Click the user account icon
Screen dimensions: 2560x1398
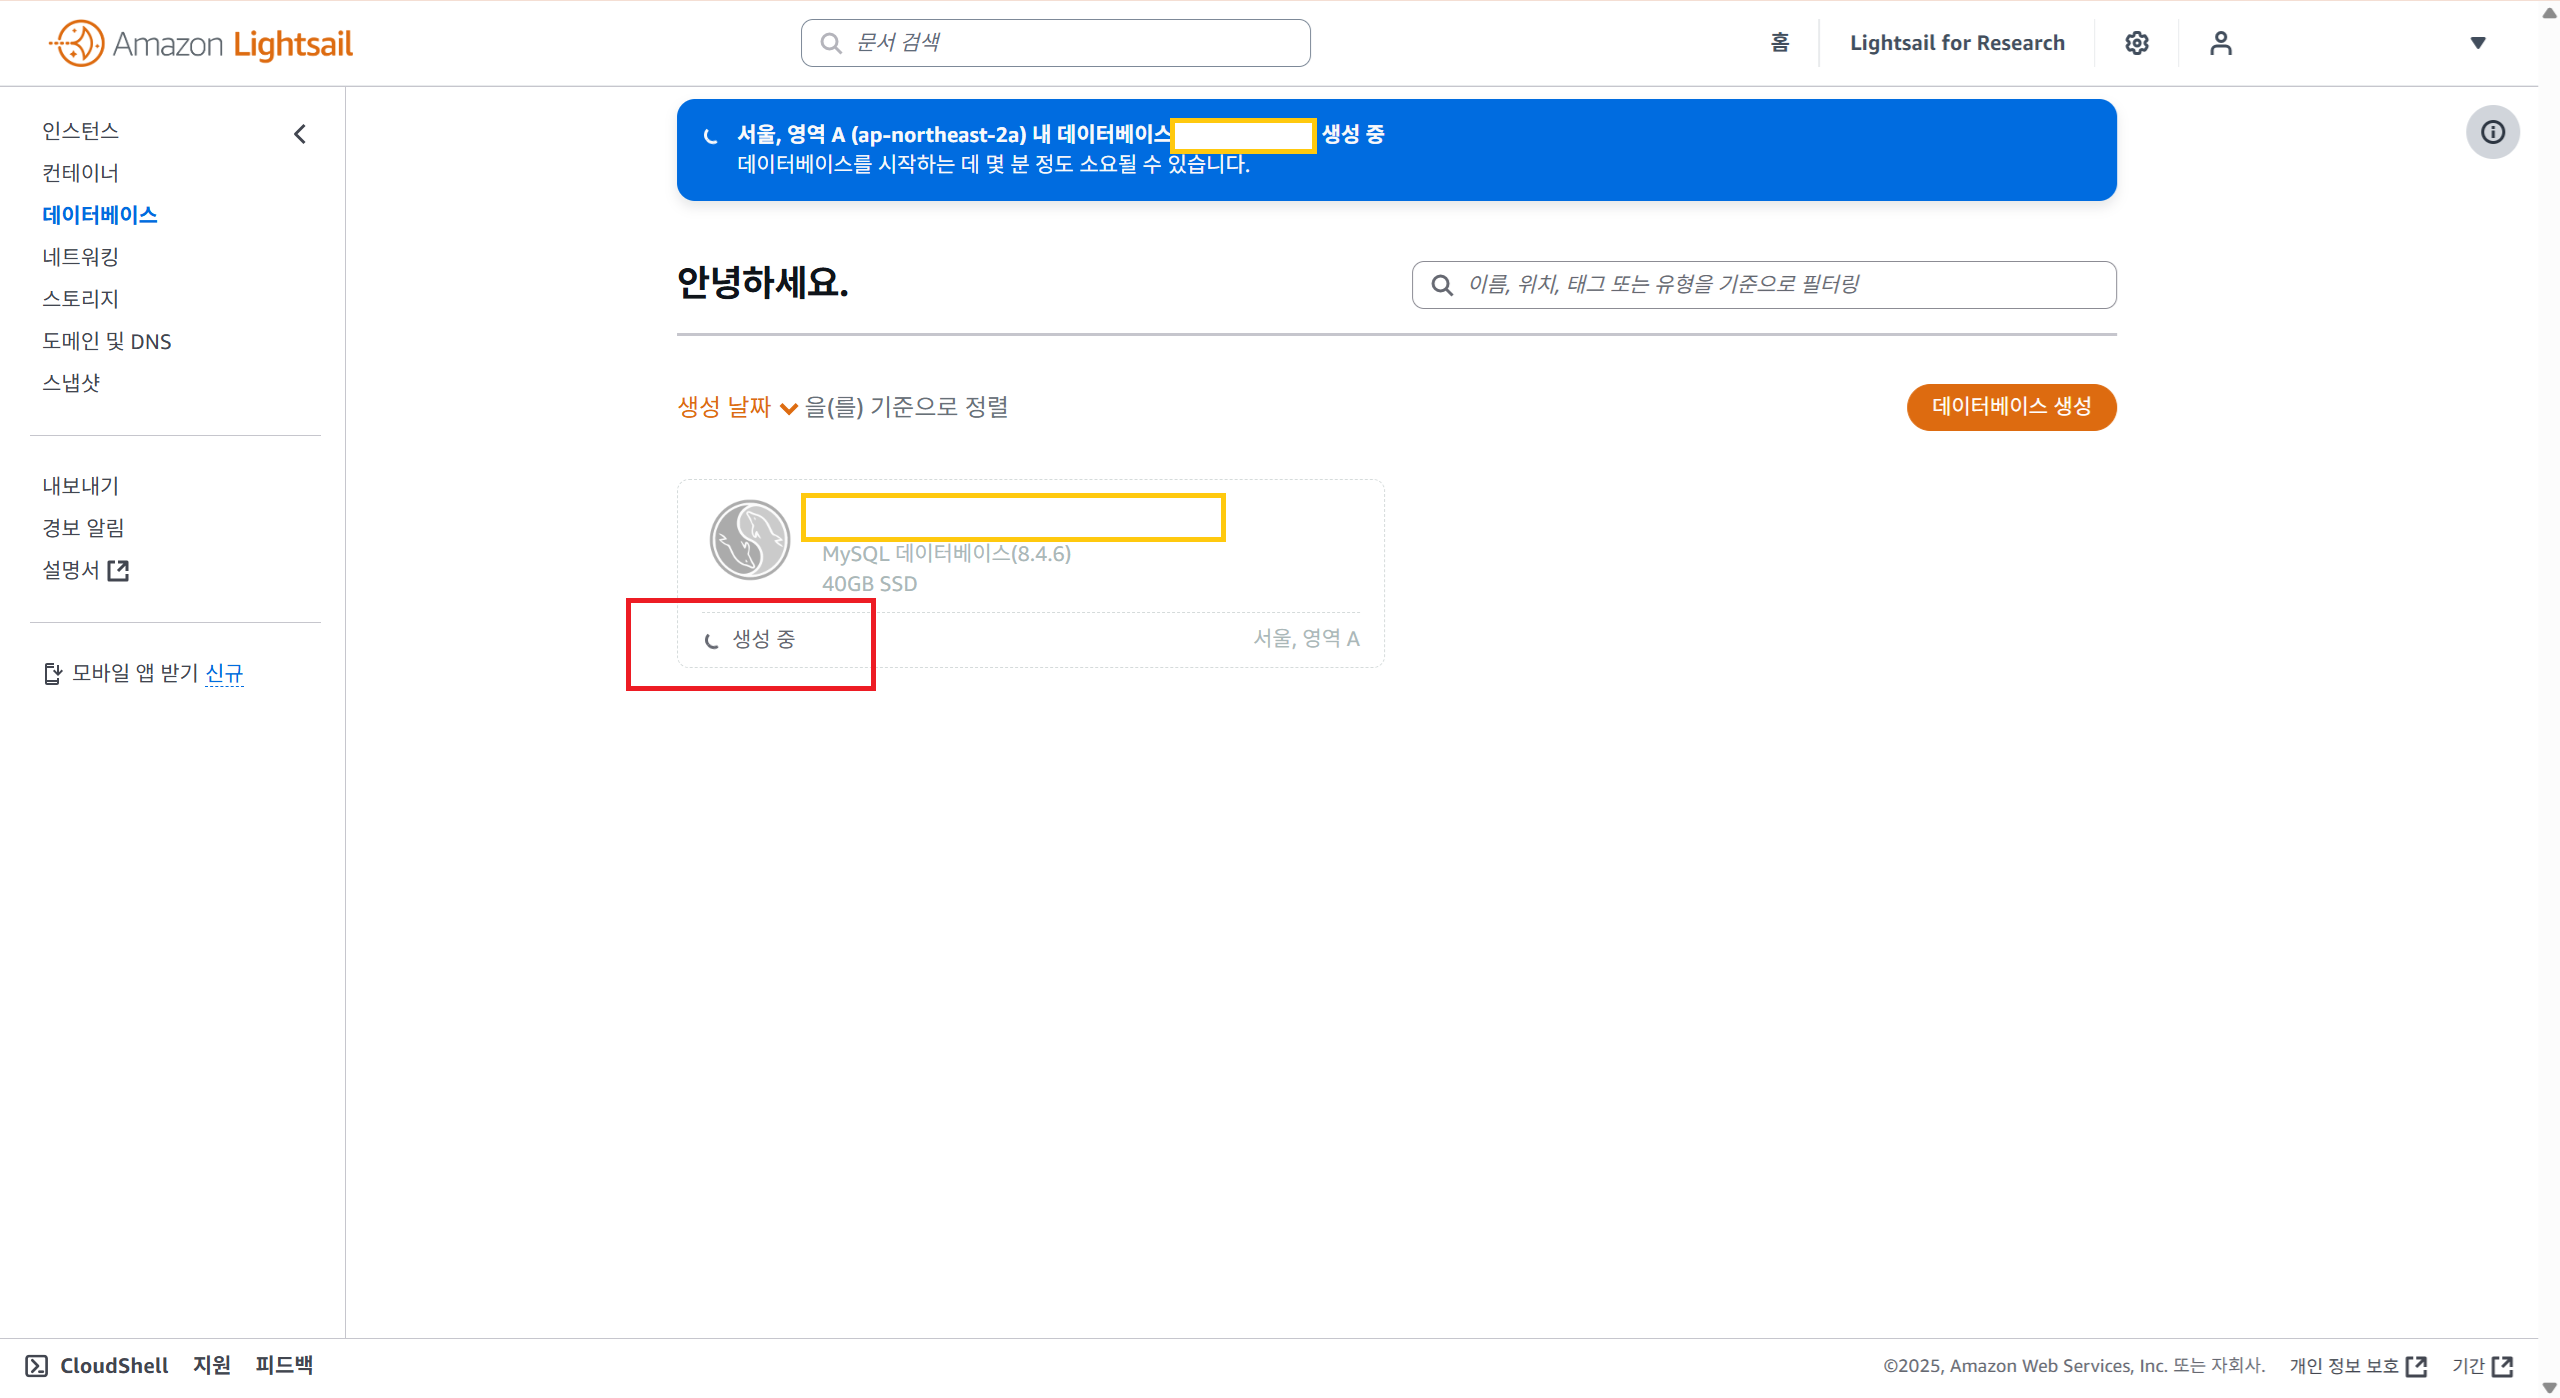pyautogui.click(x=2220, y=43)
